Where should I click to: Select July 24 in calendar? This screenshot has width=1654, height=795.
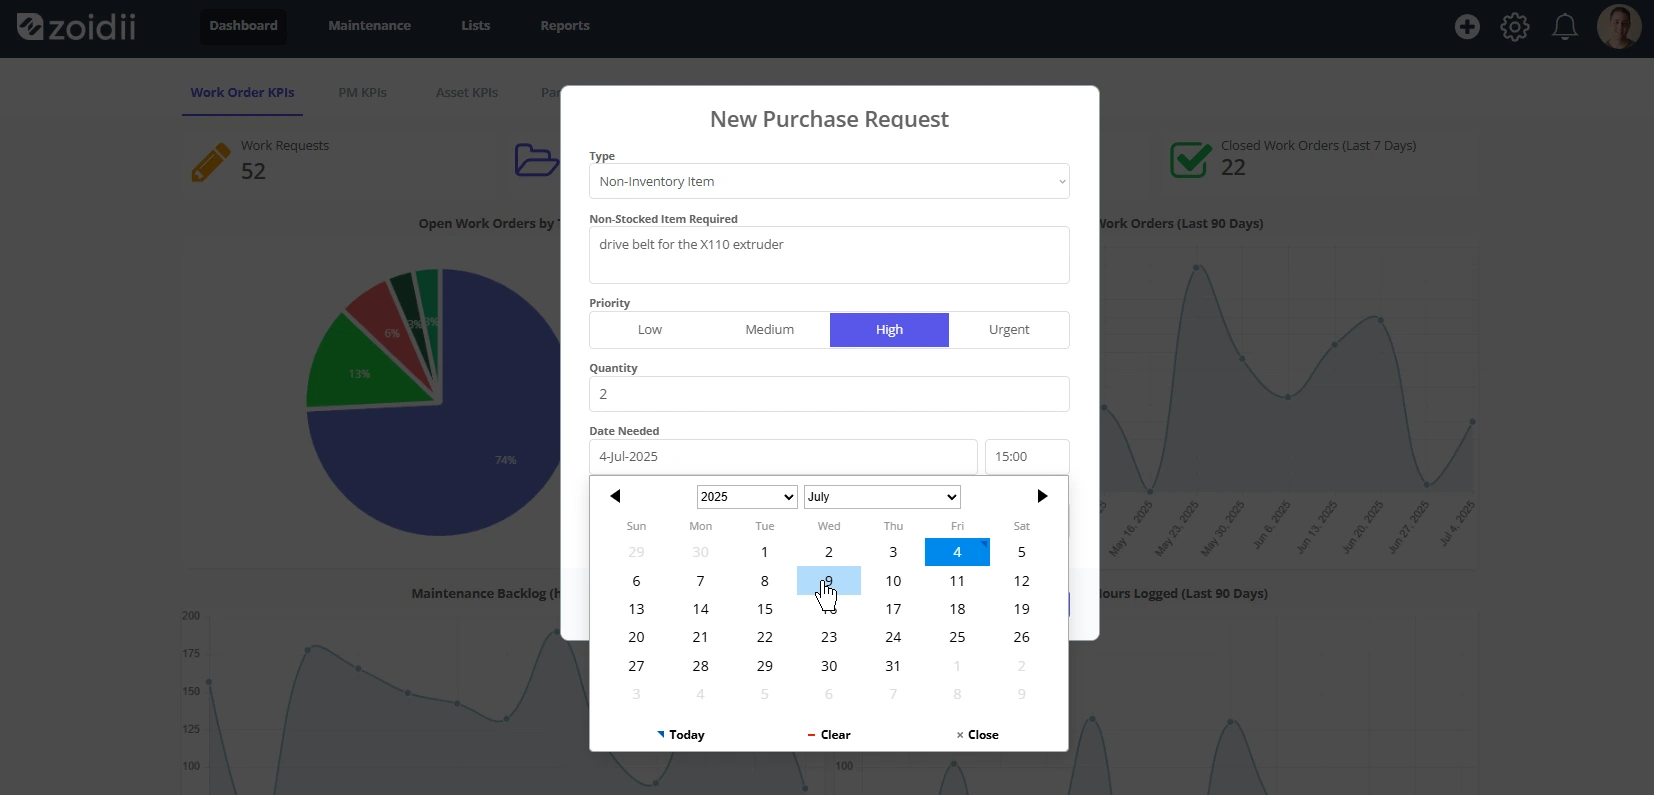tap(893, 637)
